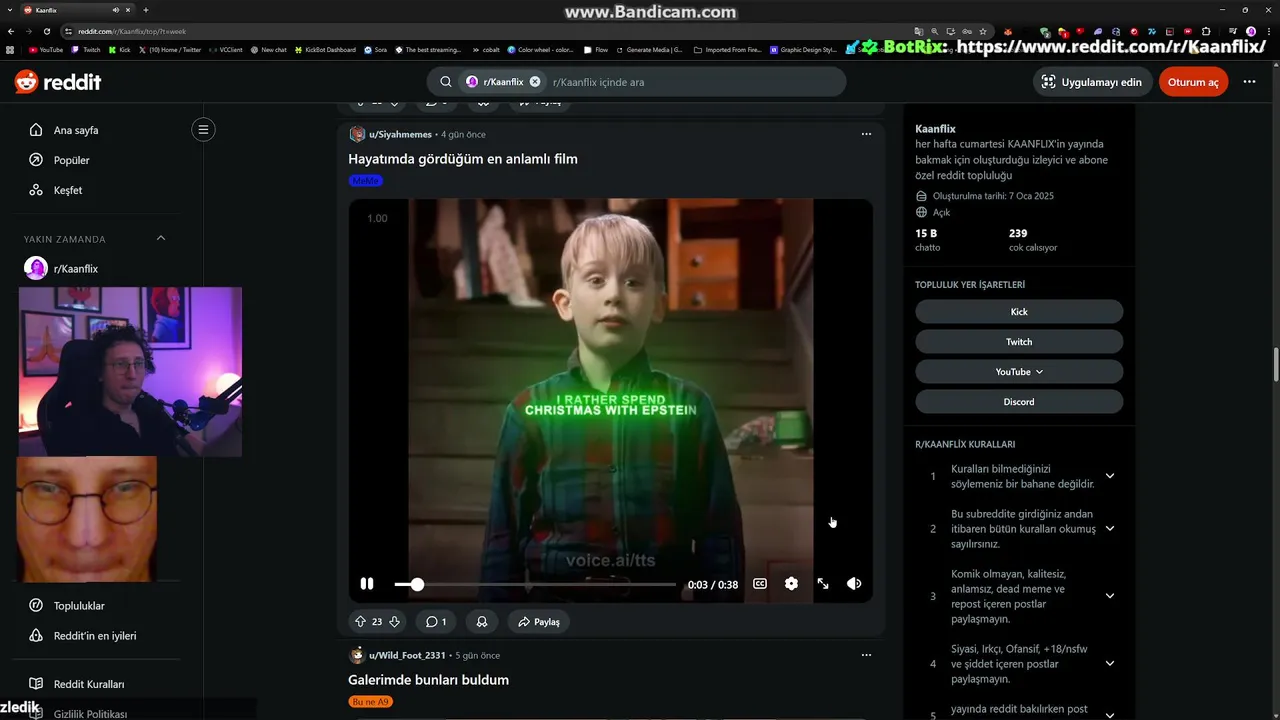Open the header three-dot more menu
Viewport: 1280px width, 720px height.
tap(1249, 82)
